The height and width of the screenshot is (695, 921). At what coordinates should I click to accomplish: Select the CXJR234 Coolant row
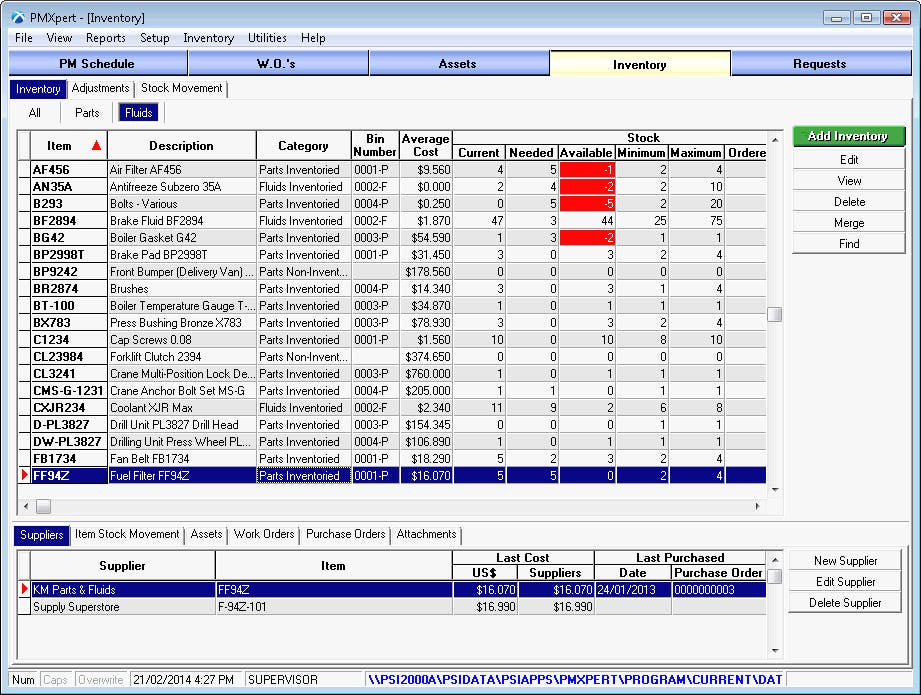(392, 408)
